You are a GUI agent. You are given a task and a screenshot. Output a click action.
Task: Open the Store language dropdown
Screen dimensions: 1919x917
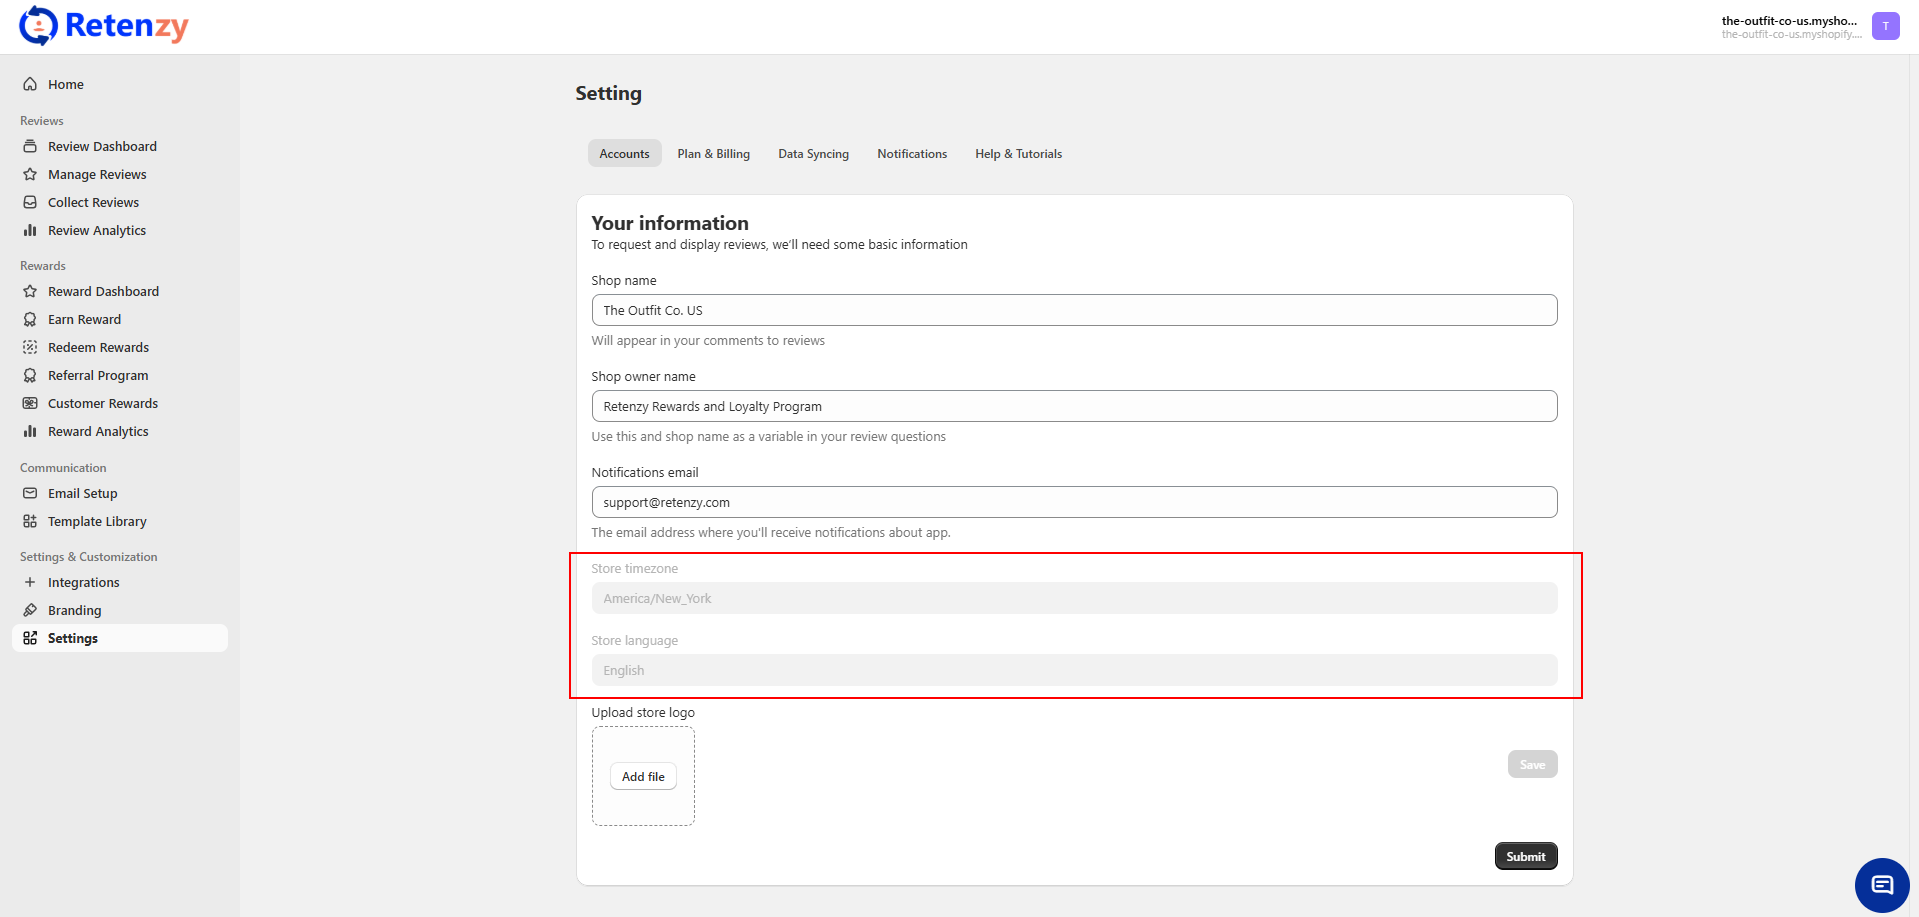coord(1073,671)
